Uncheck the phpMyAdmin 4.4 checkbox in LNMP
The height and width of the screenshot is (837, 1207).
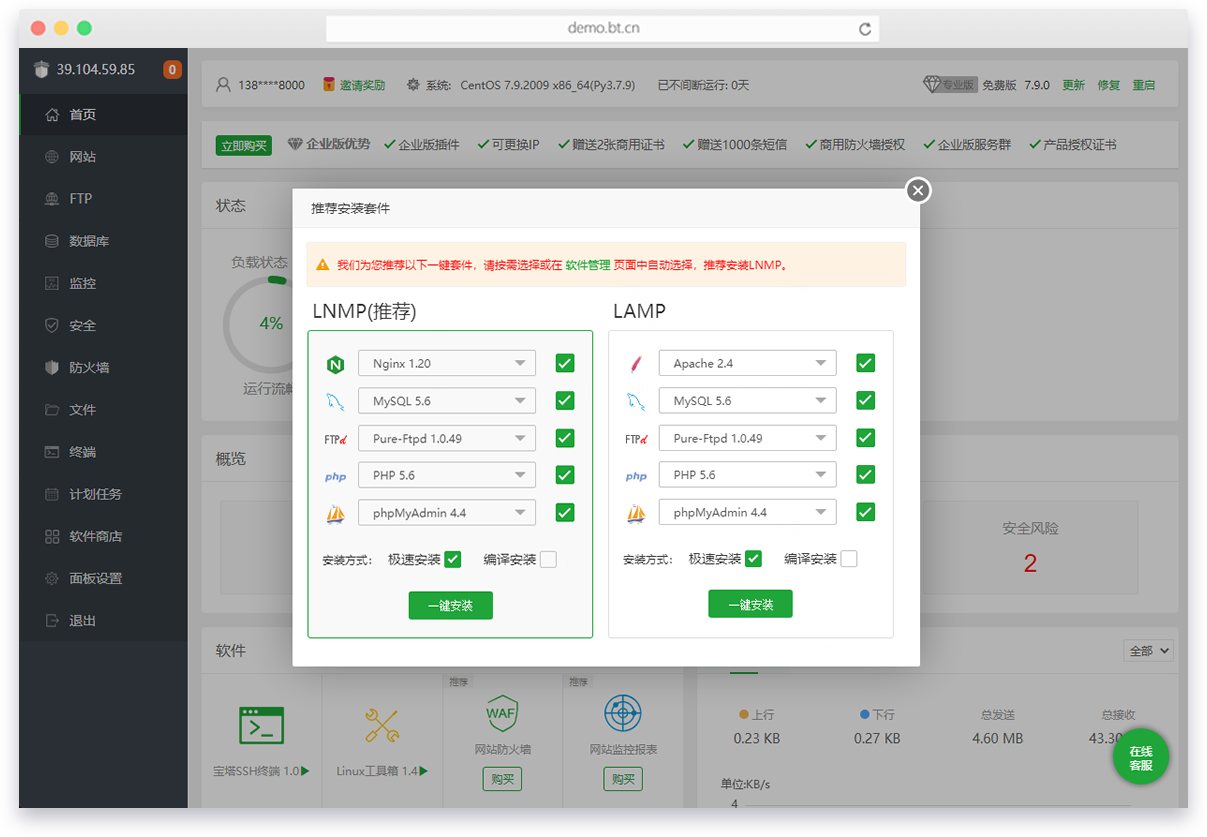point(565,513)
